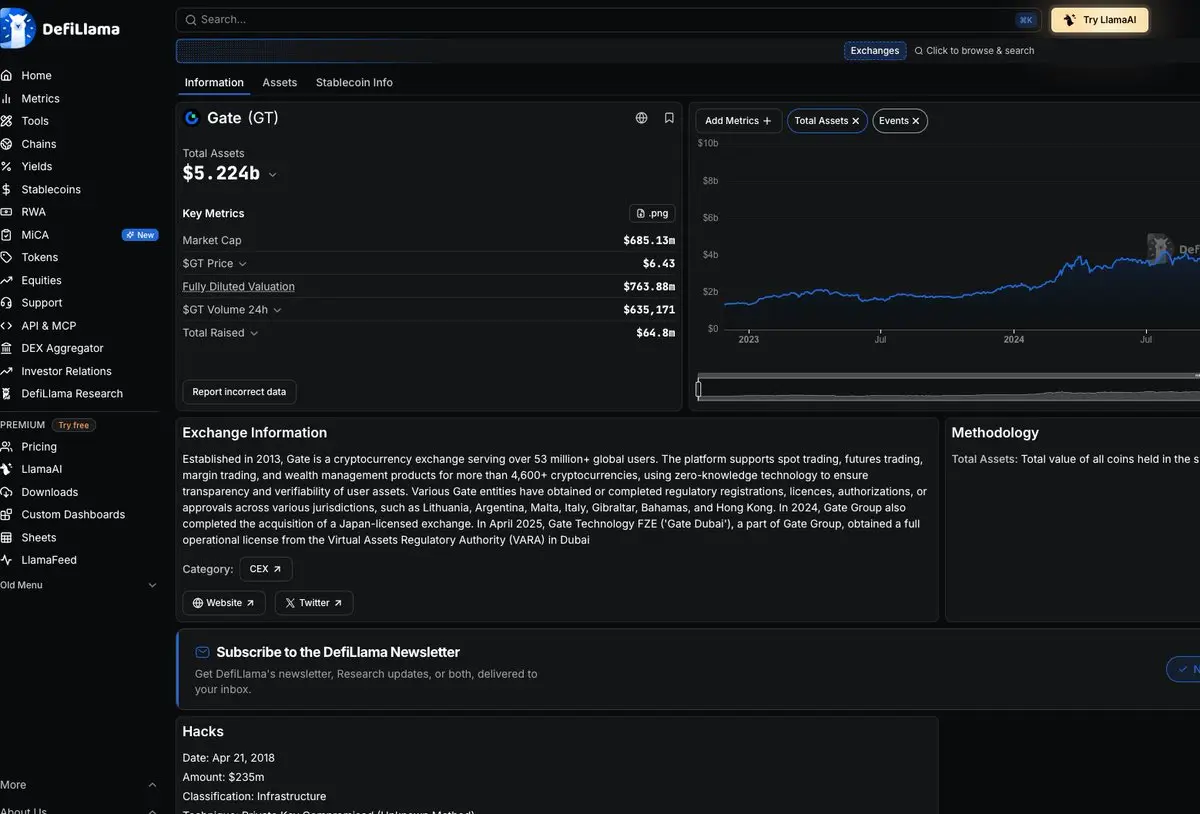Image resolution: width=1200 pixels, height=814 pixels.
Task: Open Equities in the sidebar
Action: [41, 280]
